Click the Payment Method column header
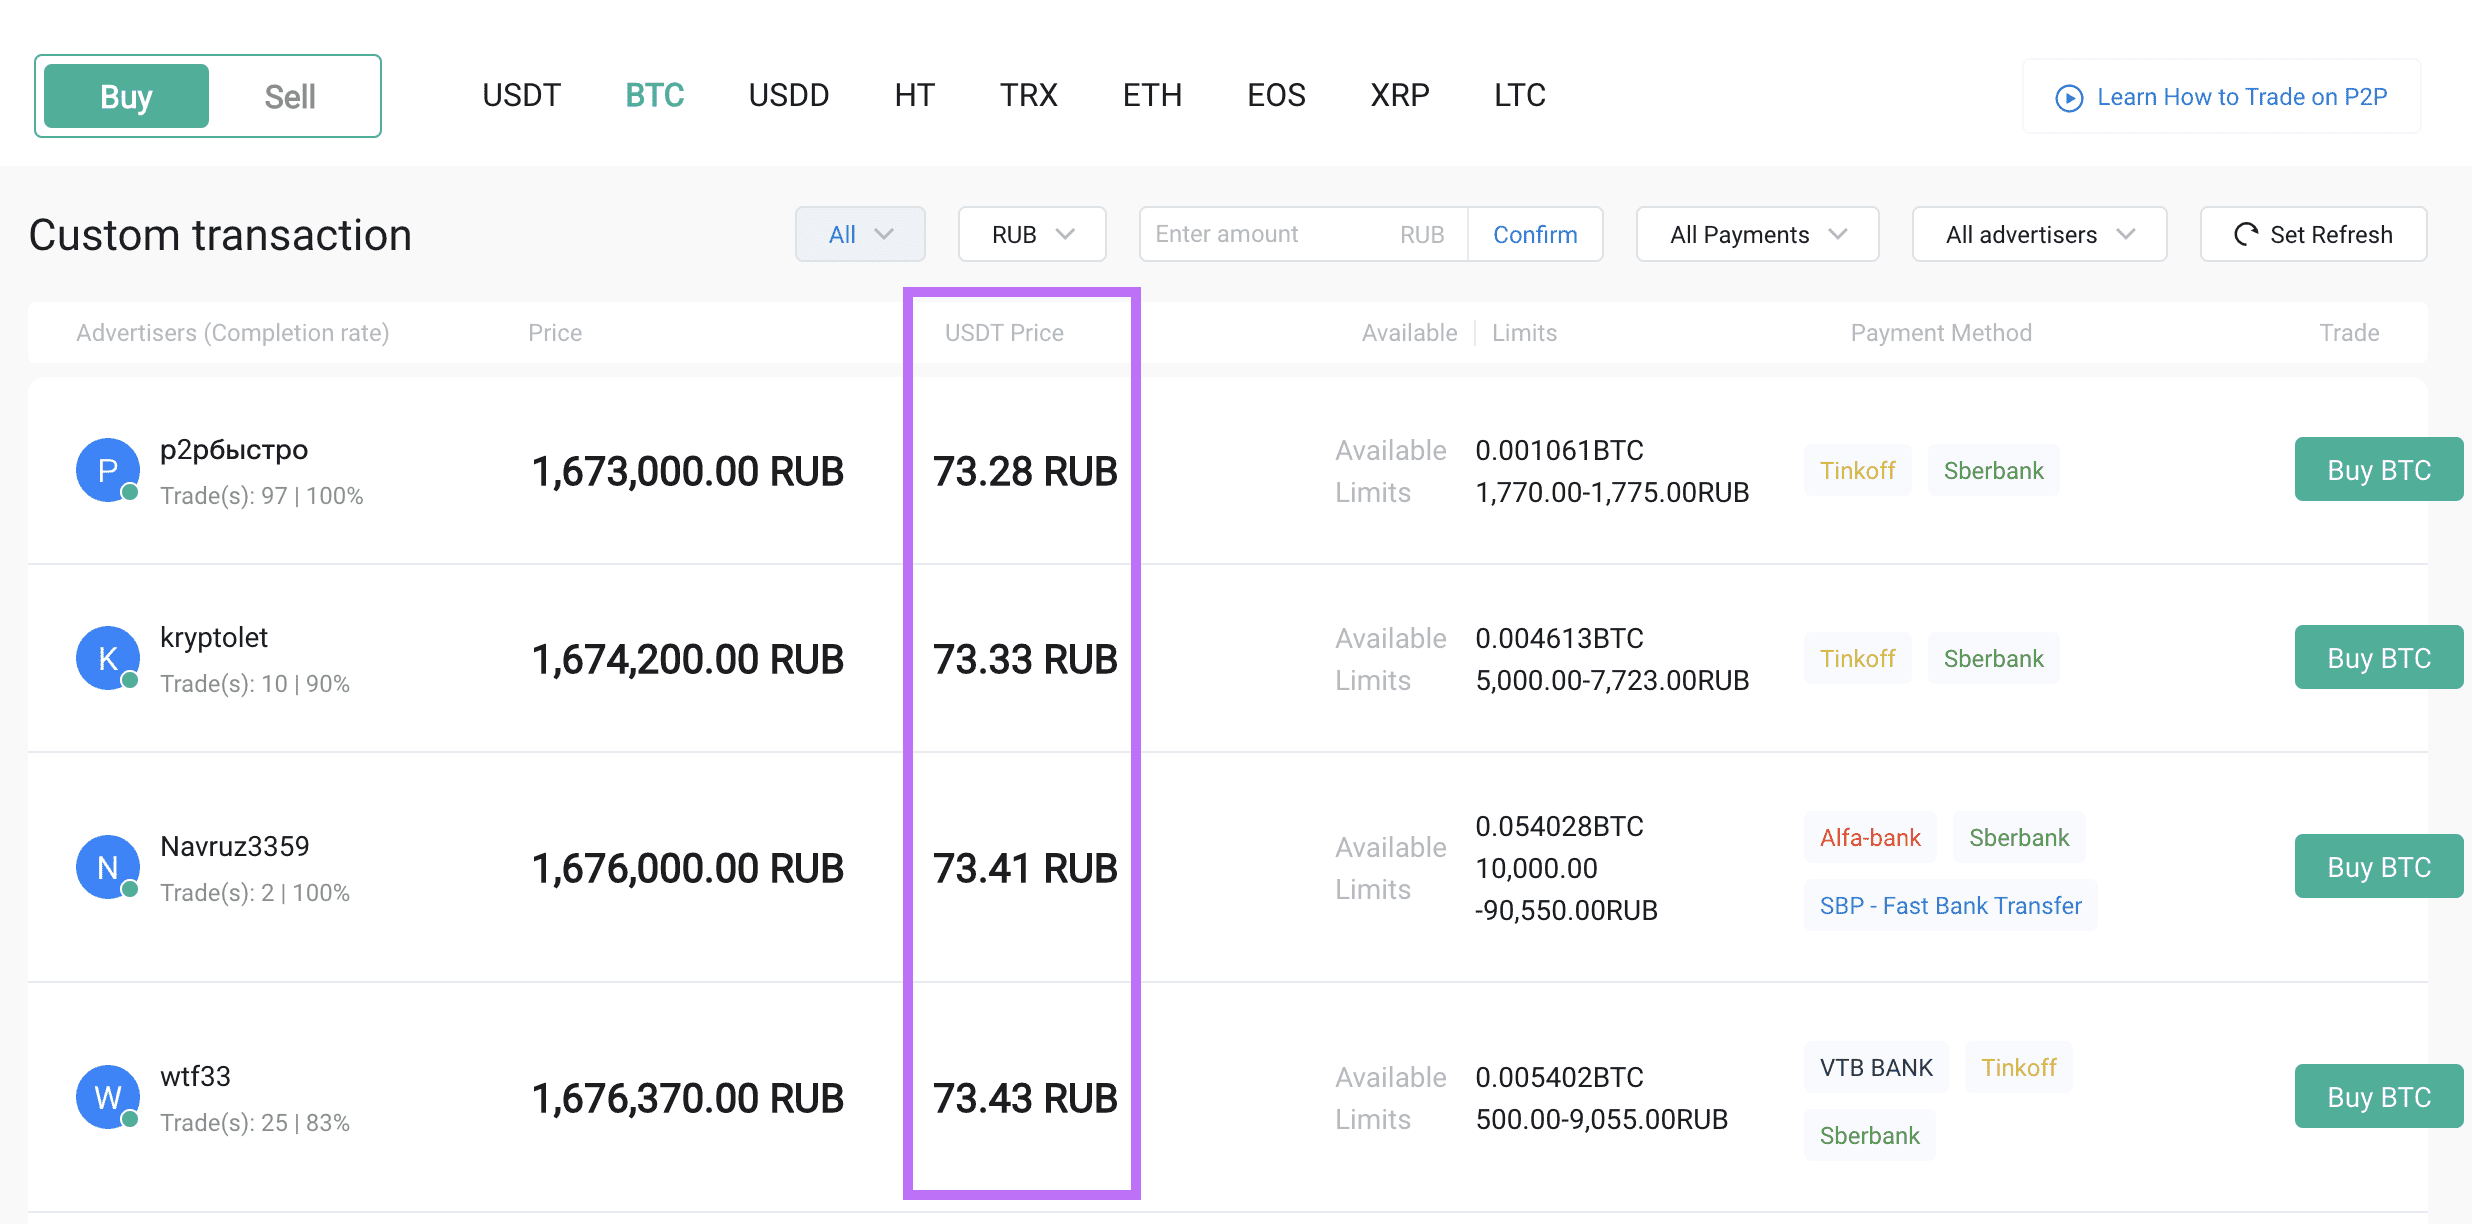The width and height of the screenshot is (2472, 1224). point(1941,333)
